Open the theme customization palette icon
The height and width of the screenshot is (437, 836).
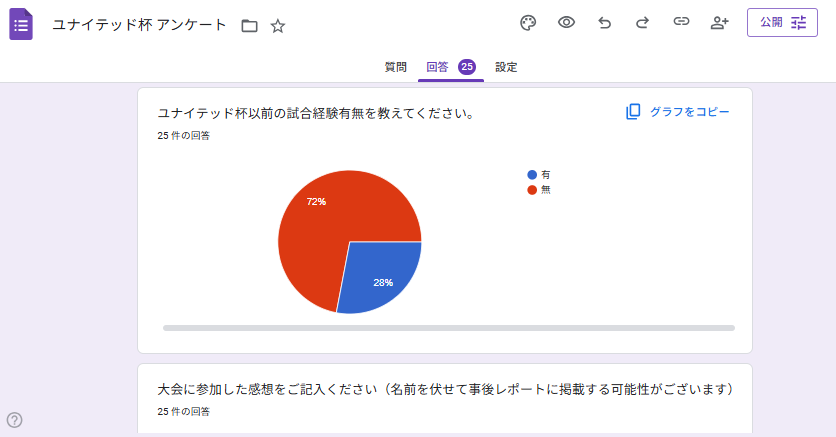point(528,23)
